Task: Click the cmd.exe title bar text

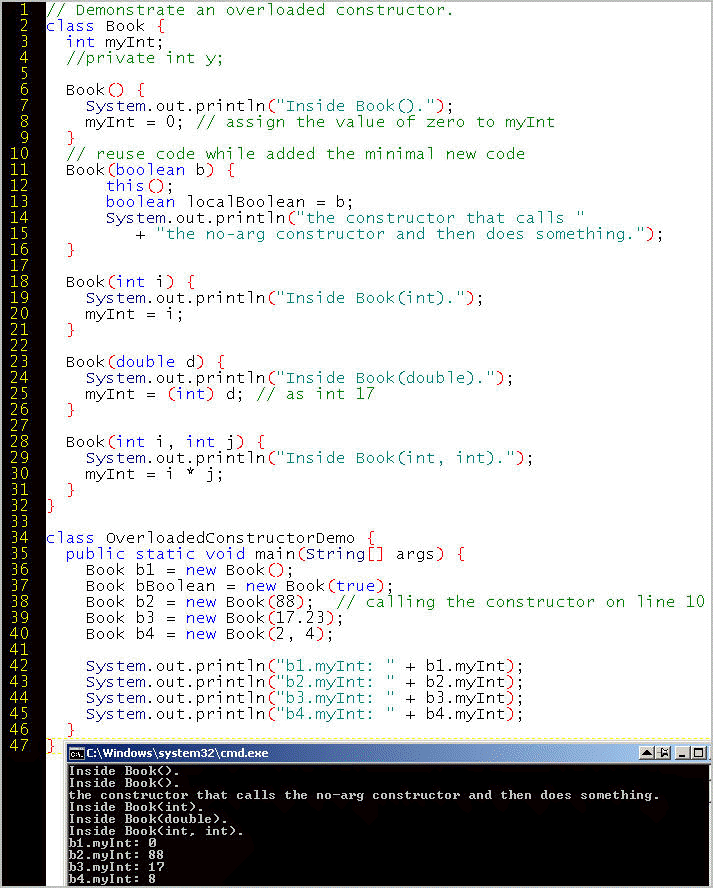Action: point(177,753)
